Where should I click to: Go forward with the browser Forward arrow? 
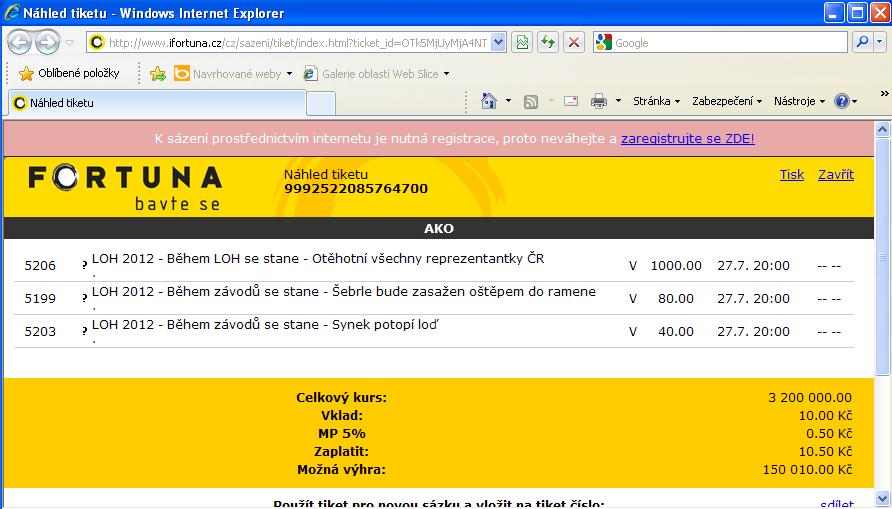point(47,42)
